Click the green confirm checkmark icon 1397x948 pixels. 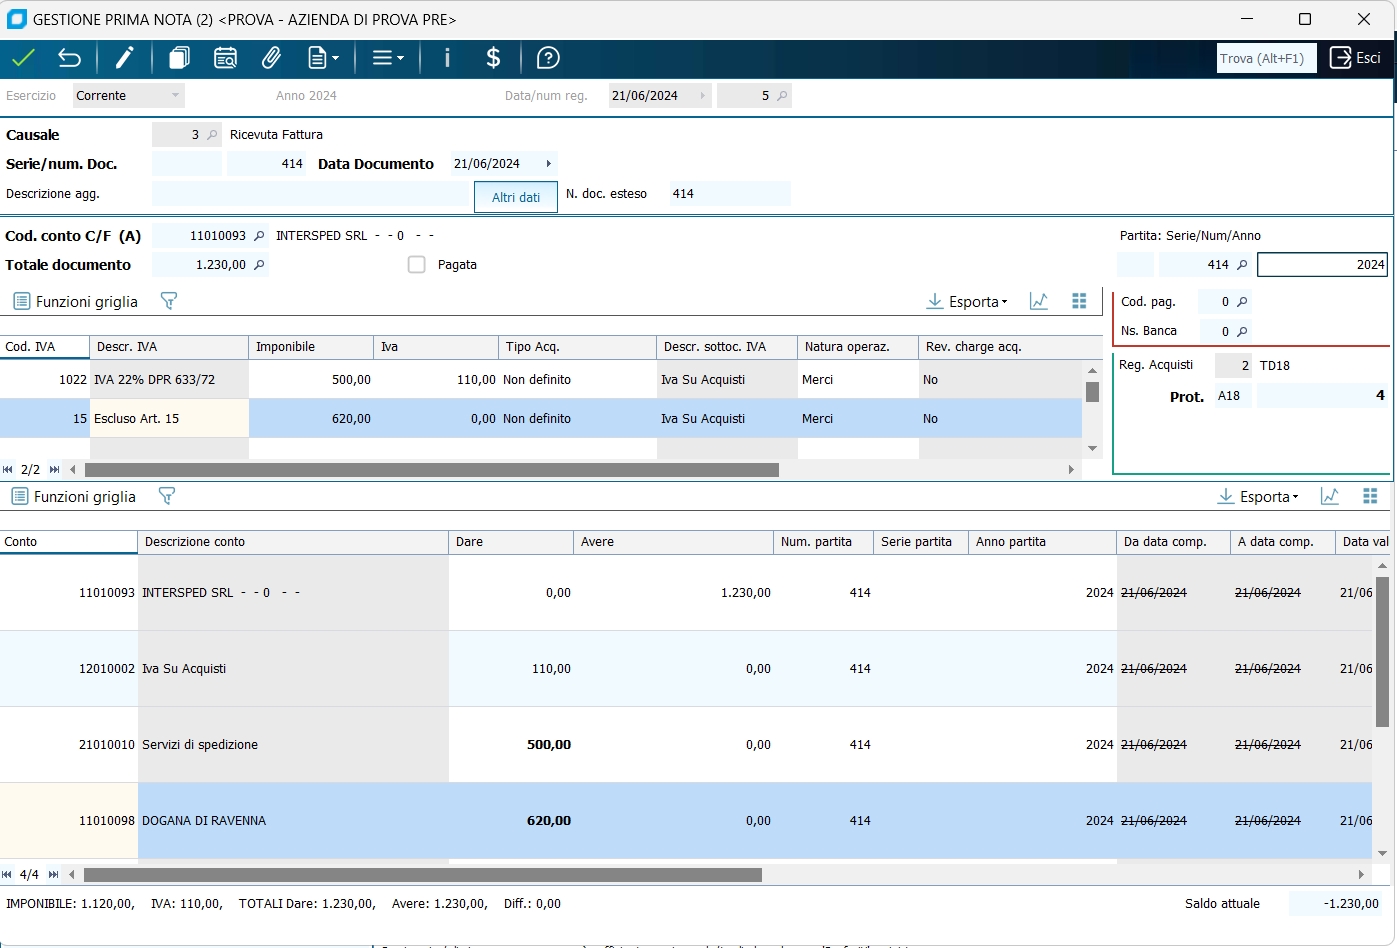[23, 58]
